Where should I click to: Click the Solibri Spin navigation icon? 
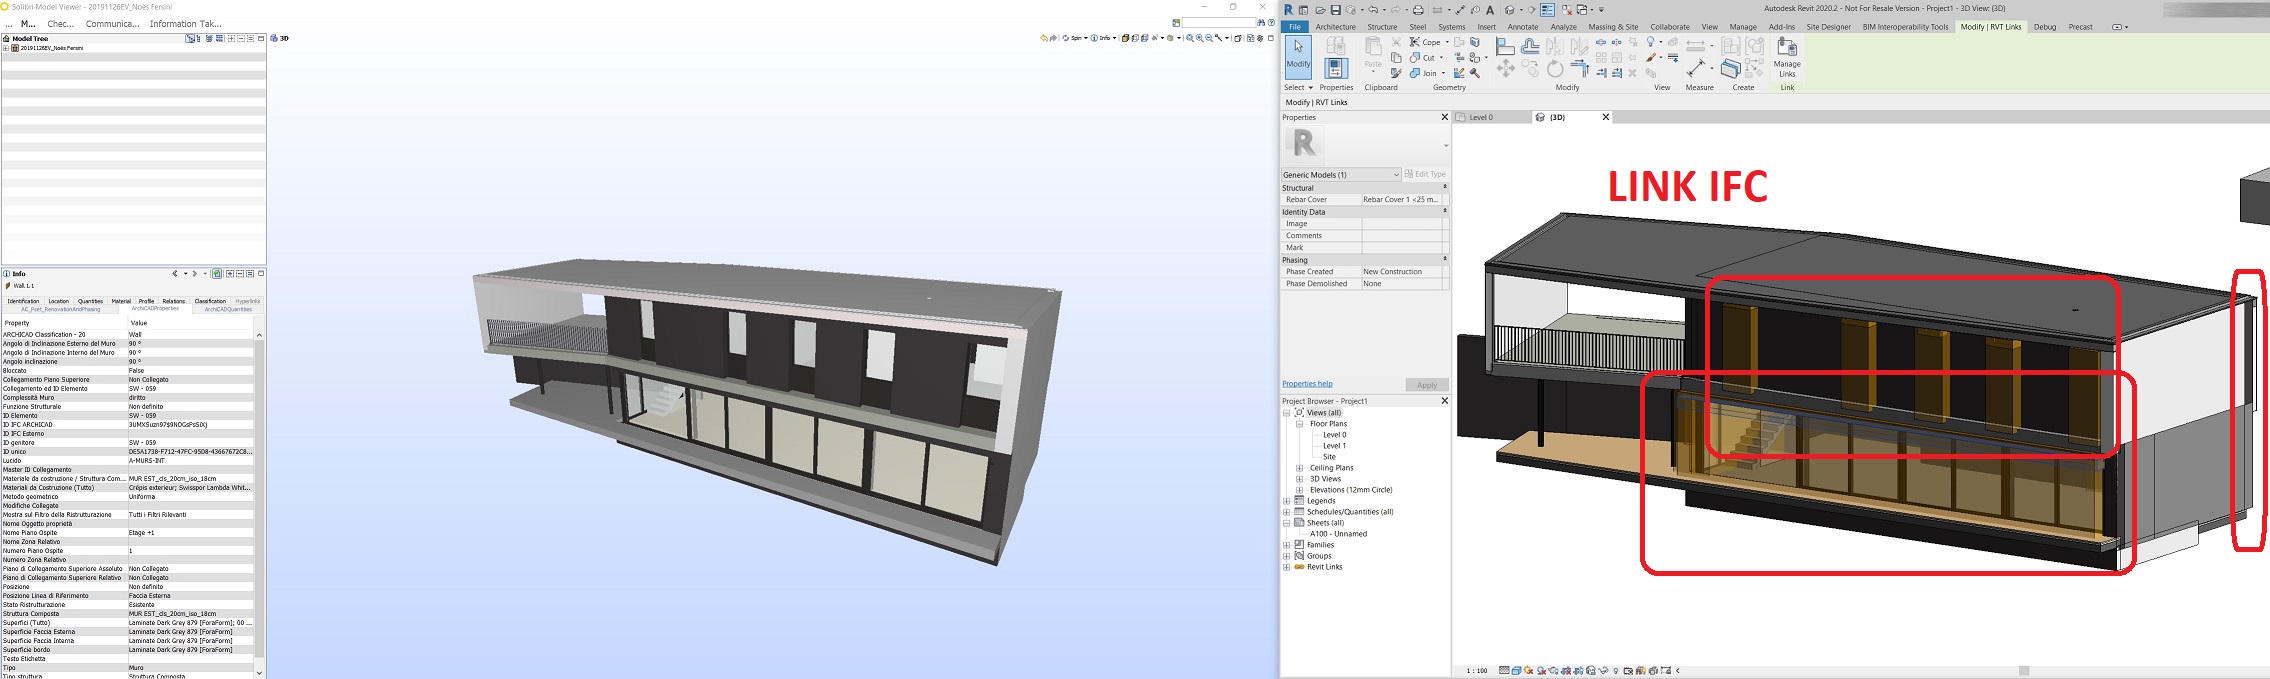tap(1065, 38)
